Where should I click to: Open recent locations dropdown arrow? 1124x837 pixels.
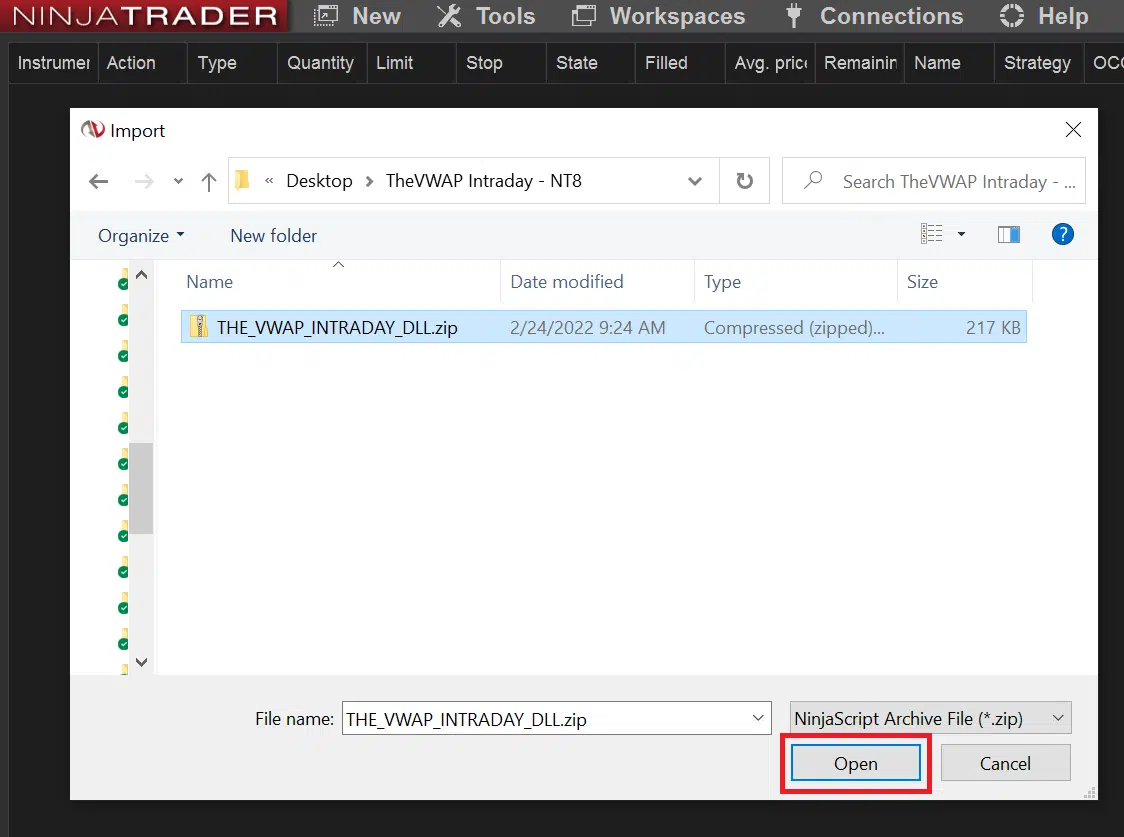(x=178, y=181)
